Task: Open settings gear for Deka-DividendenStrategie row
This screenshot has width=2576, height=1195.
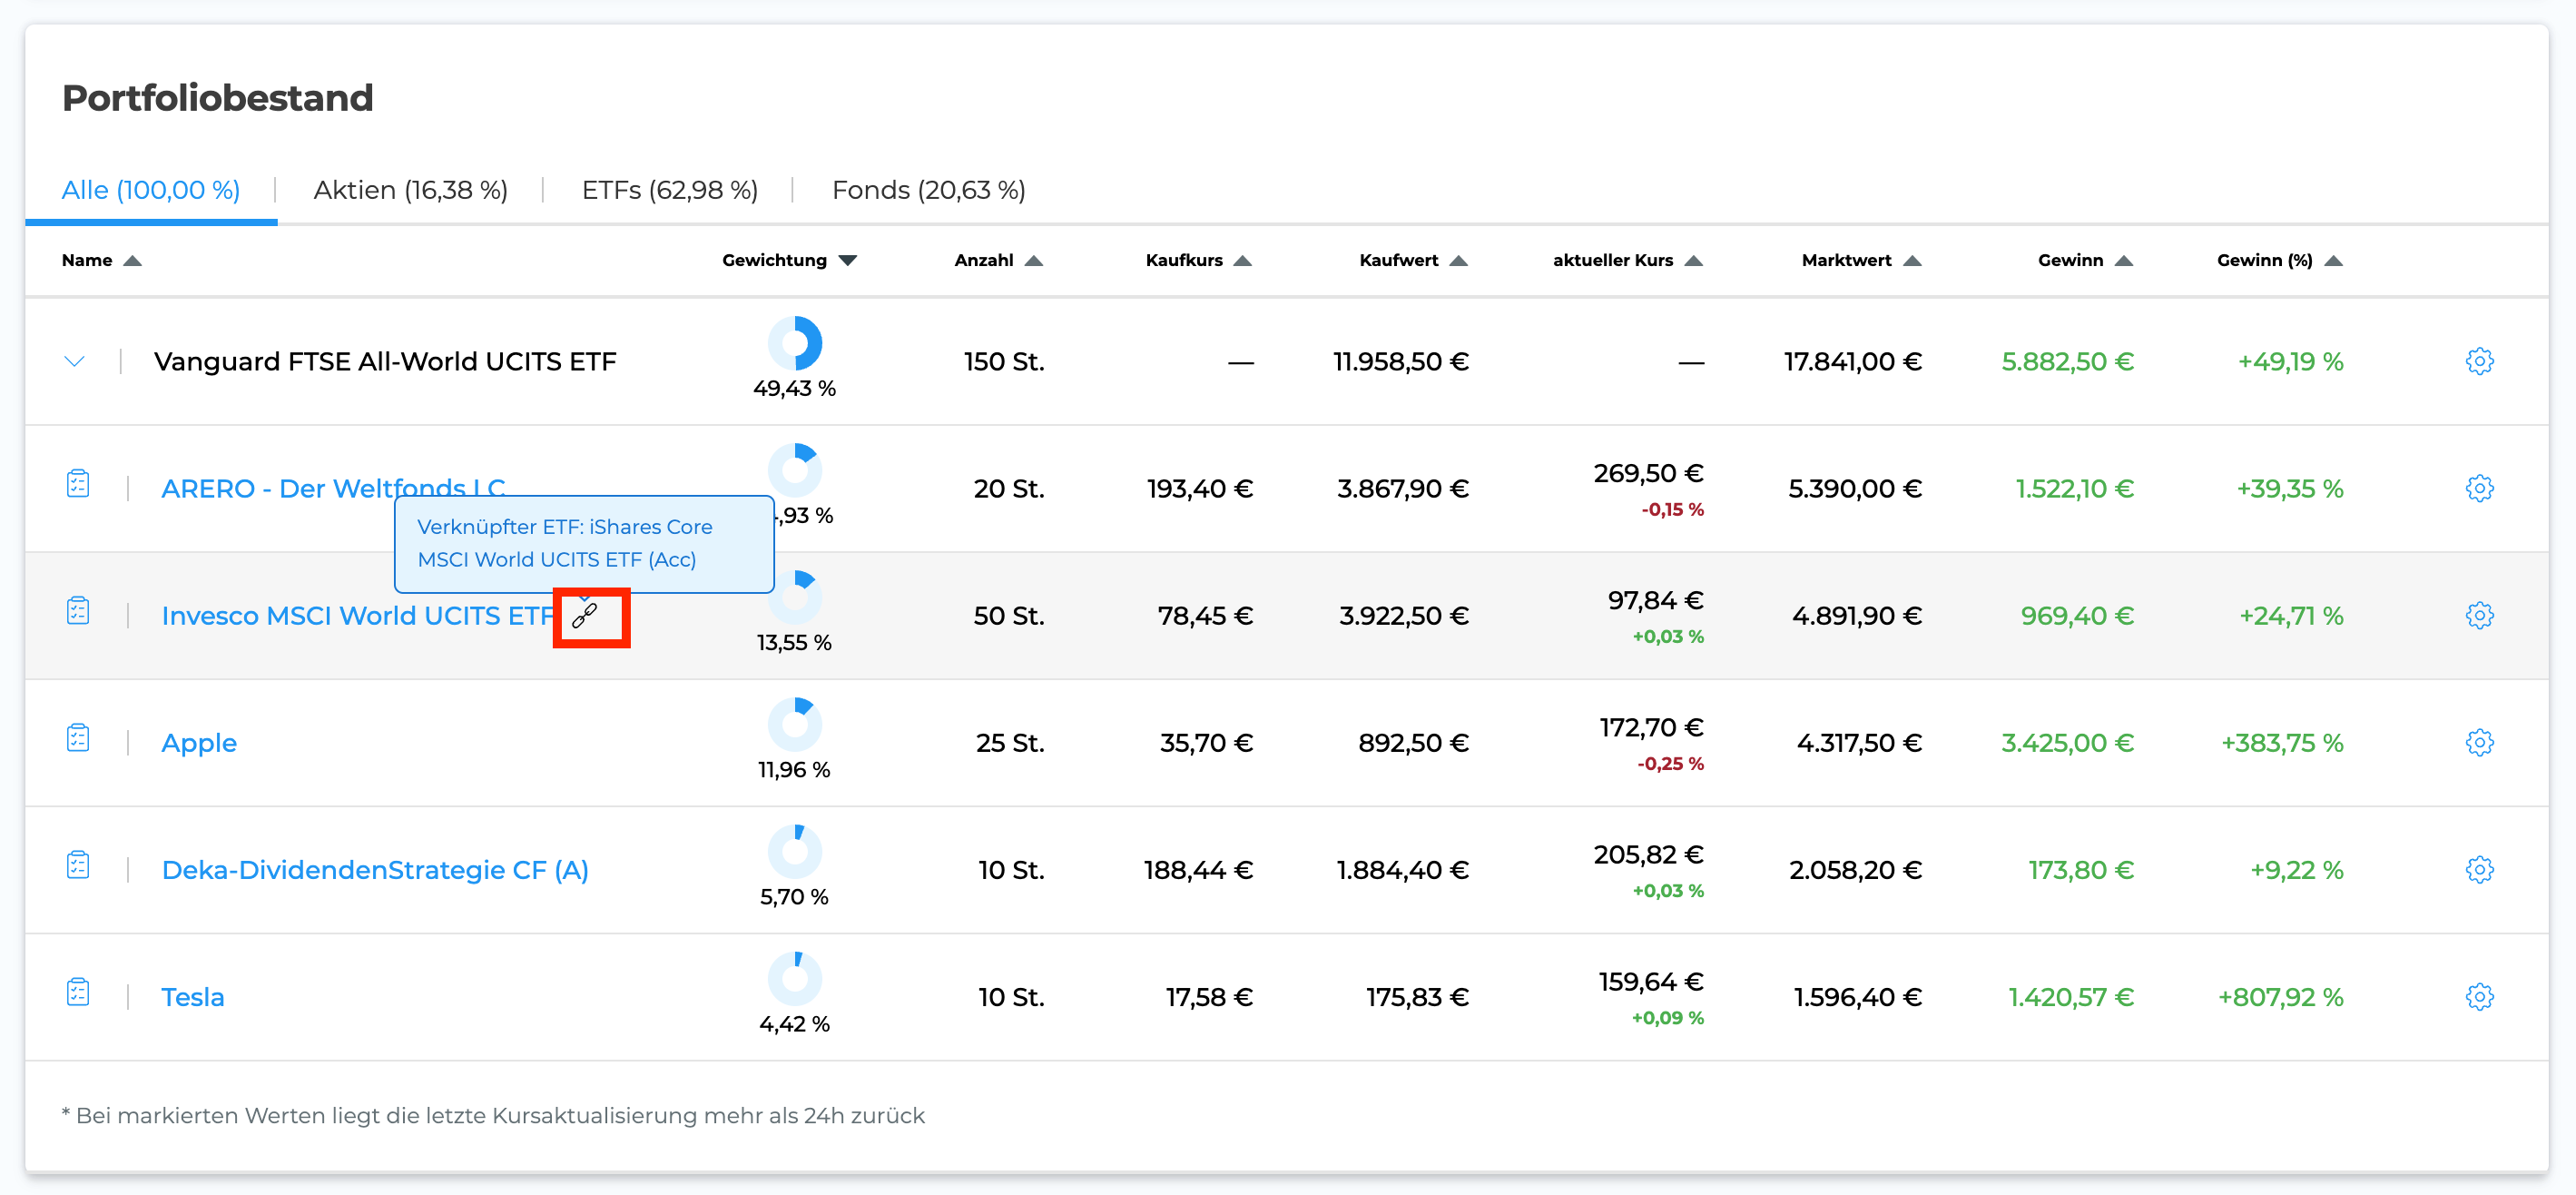Action: coord(2479,869)
